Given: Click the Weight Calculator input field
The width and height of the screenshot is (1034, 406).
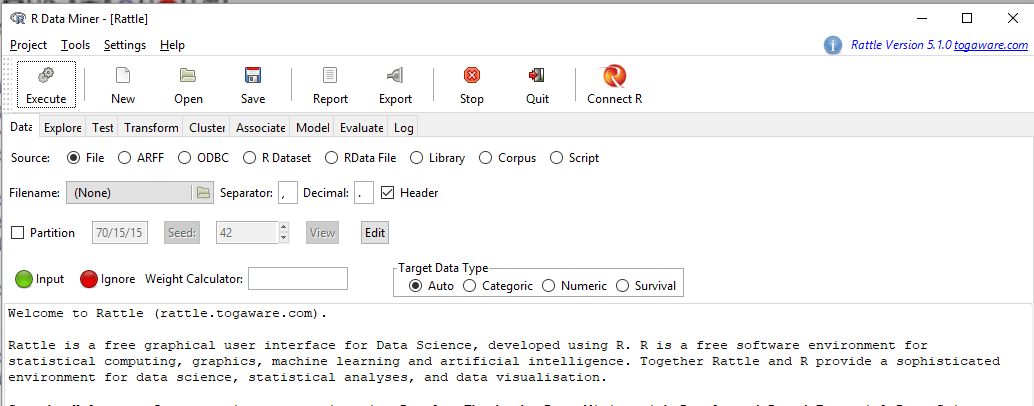Looking at the screenshot, I should point(298,279).
